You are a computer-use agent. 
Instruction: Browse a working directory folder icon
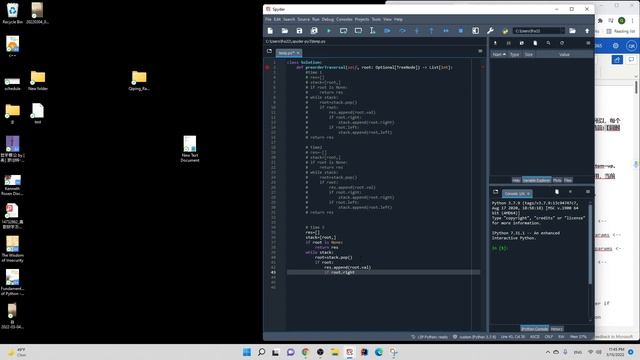tap(573, 31)
